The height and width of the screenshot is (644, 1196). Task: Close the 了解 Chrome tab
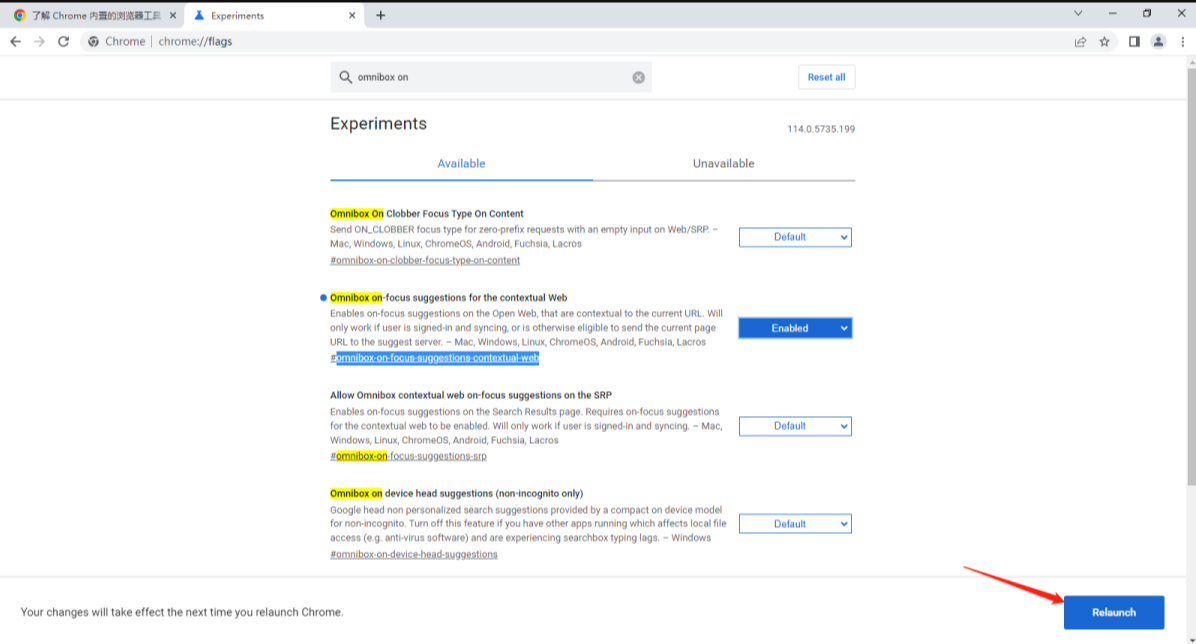[x=172, y=15]
